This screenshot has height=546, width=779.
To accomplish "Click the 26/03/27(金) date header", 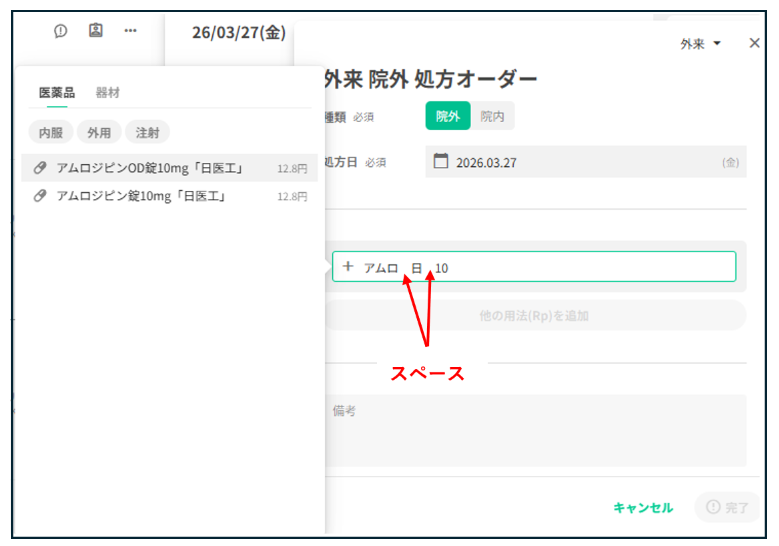I will 239,33.
